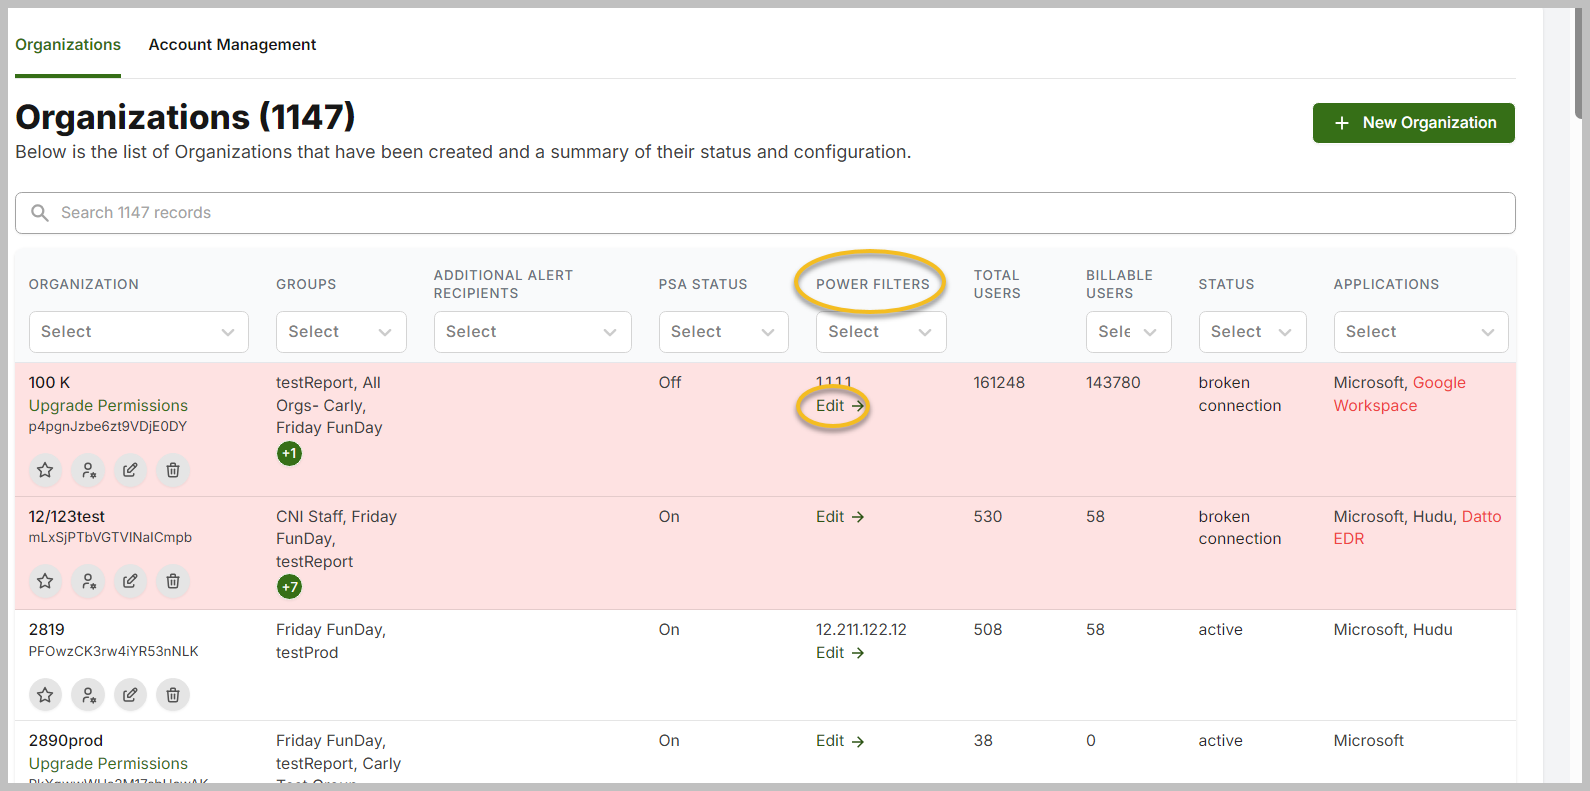This screenshot has height=791, width=1590.
Task: Click the Organizations (1147) heading
Action: (185, 117)
